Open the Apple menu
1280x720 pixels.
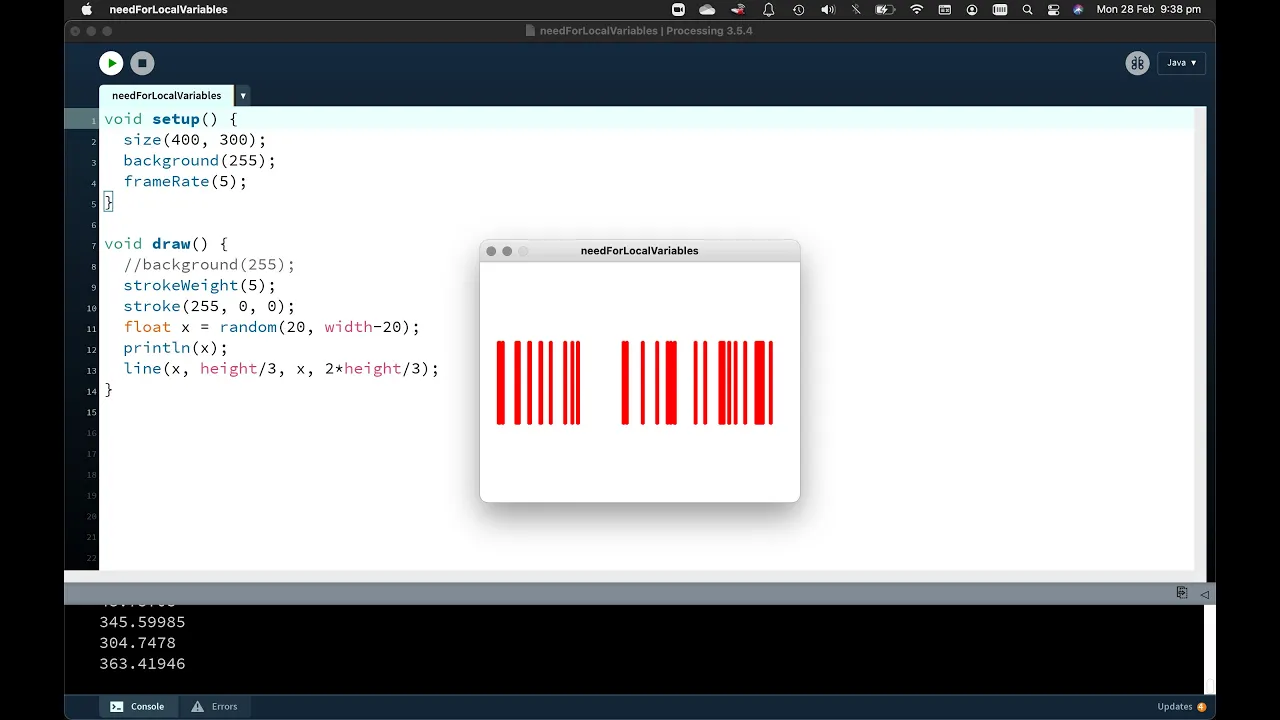87,9
